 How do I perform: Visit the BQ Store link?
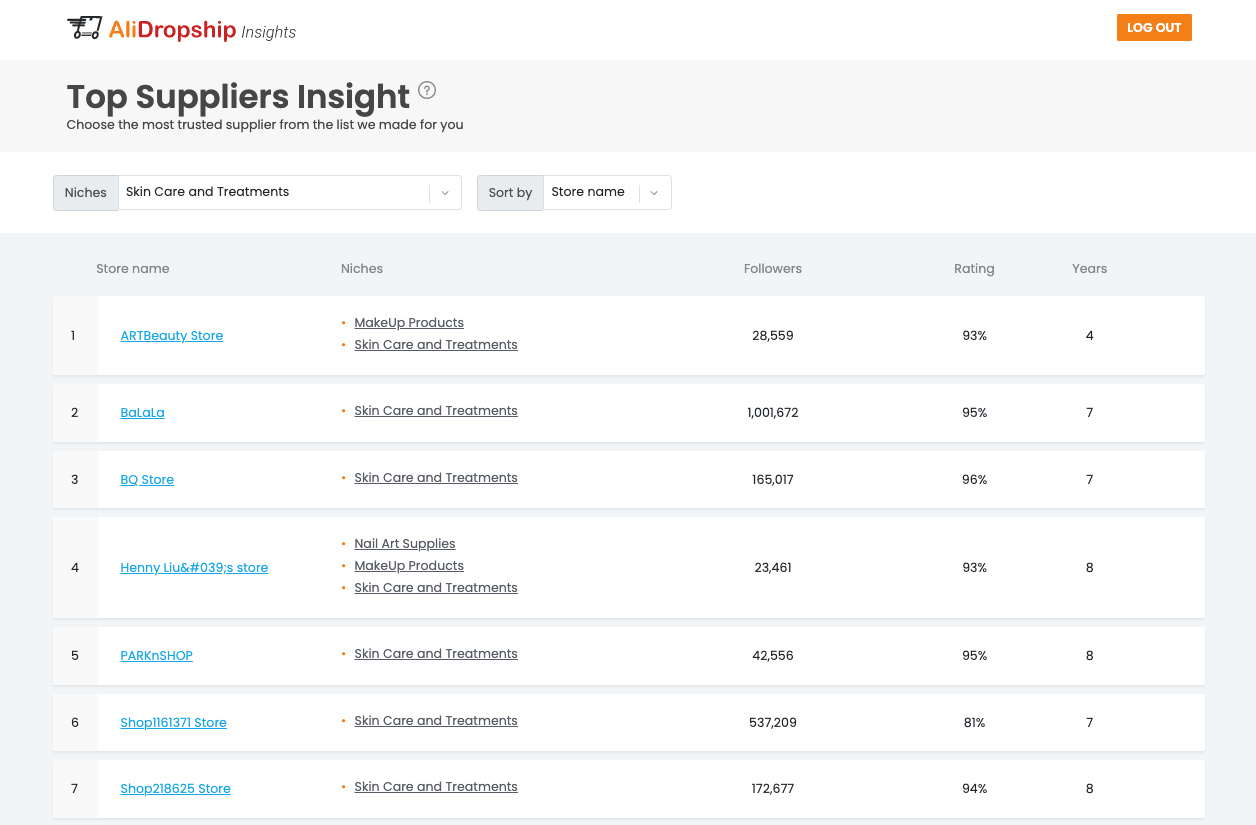(147, 480)
